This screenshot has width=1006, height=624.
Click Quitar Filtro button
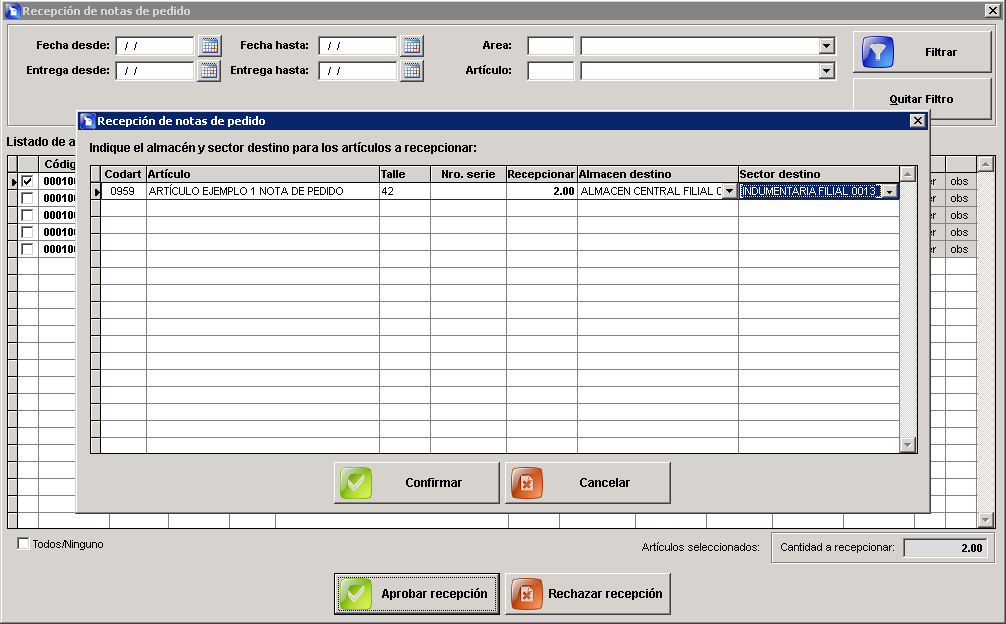tap(922, 99)
